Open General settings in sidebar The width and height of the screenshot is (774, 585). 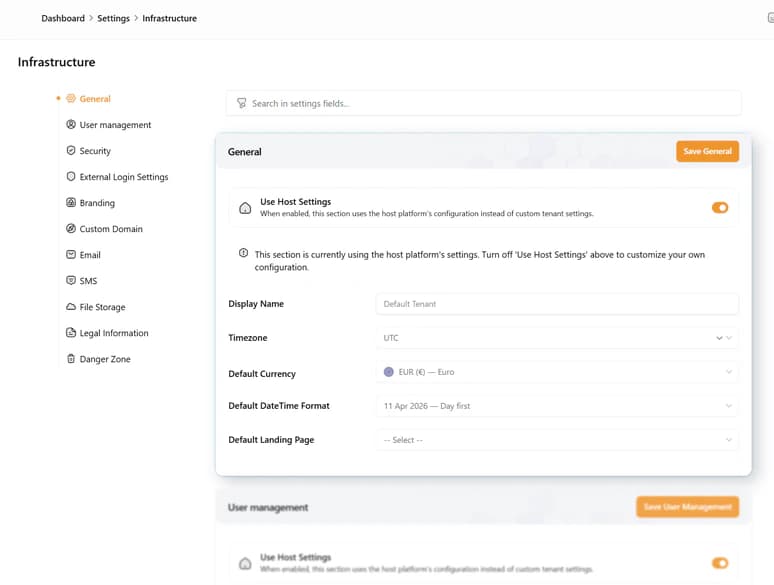point(95,99)
